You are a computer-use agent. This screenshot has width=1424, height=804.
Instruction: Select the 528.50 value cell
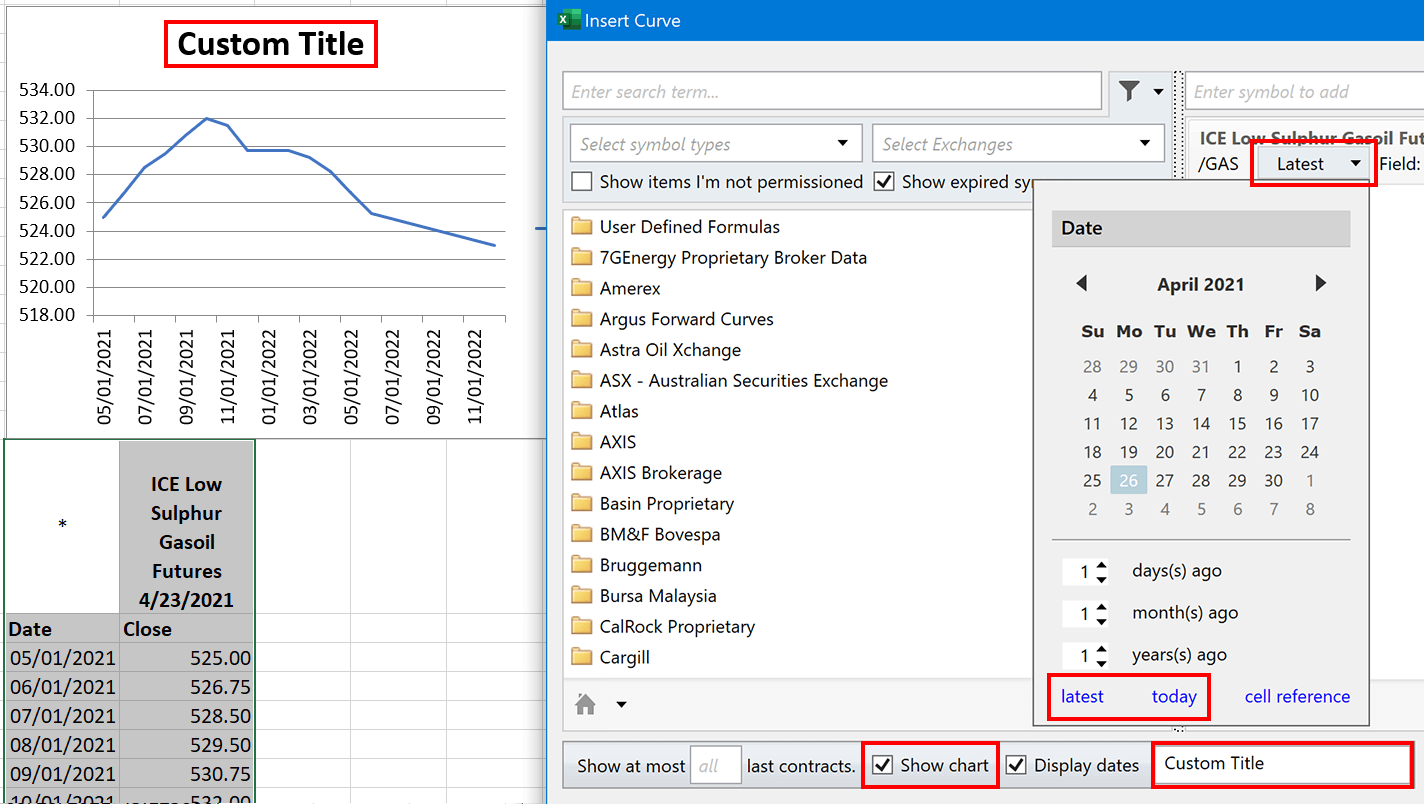pos(187,716)
